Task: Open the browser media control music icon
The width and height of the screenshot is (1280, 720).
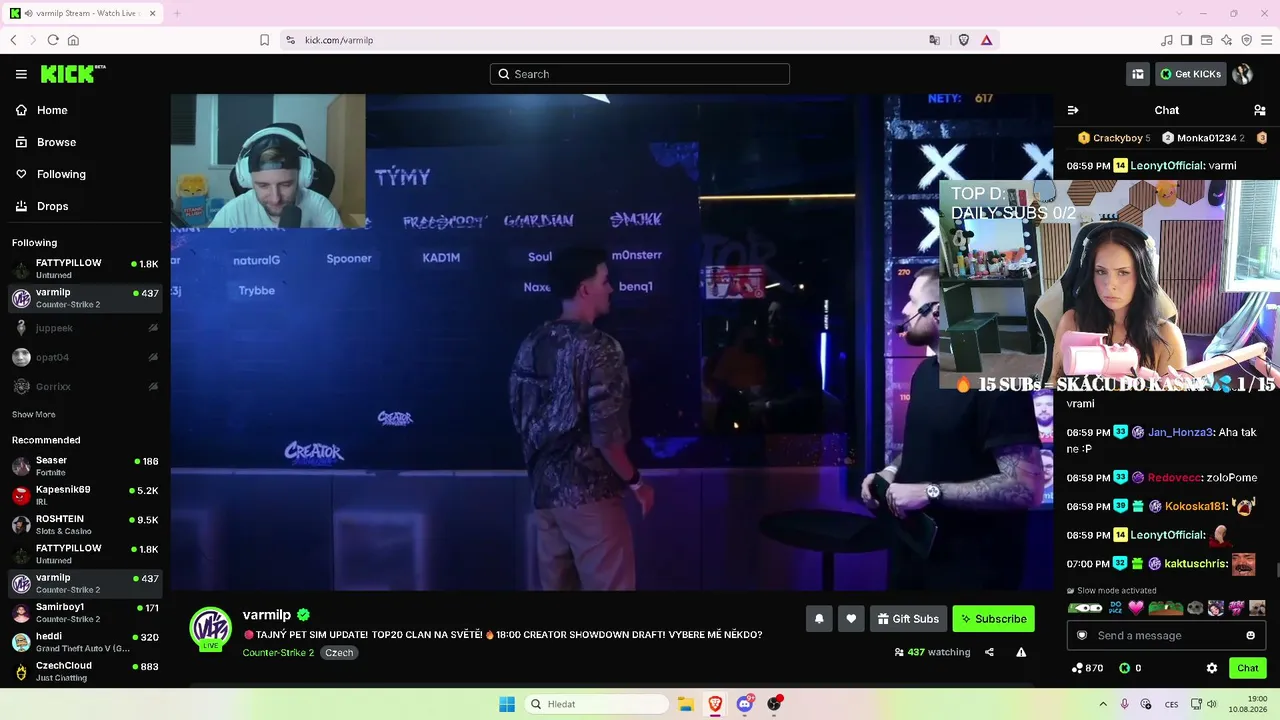Action: coord(1167,40)
